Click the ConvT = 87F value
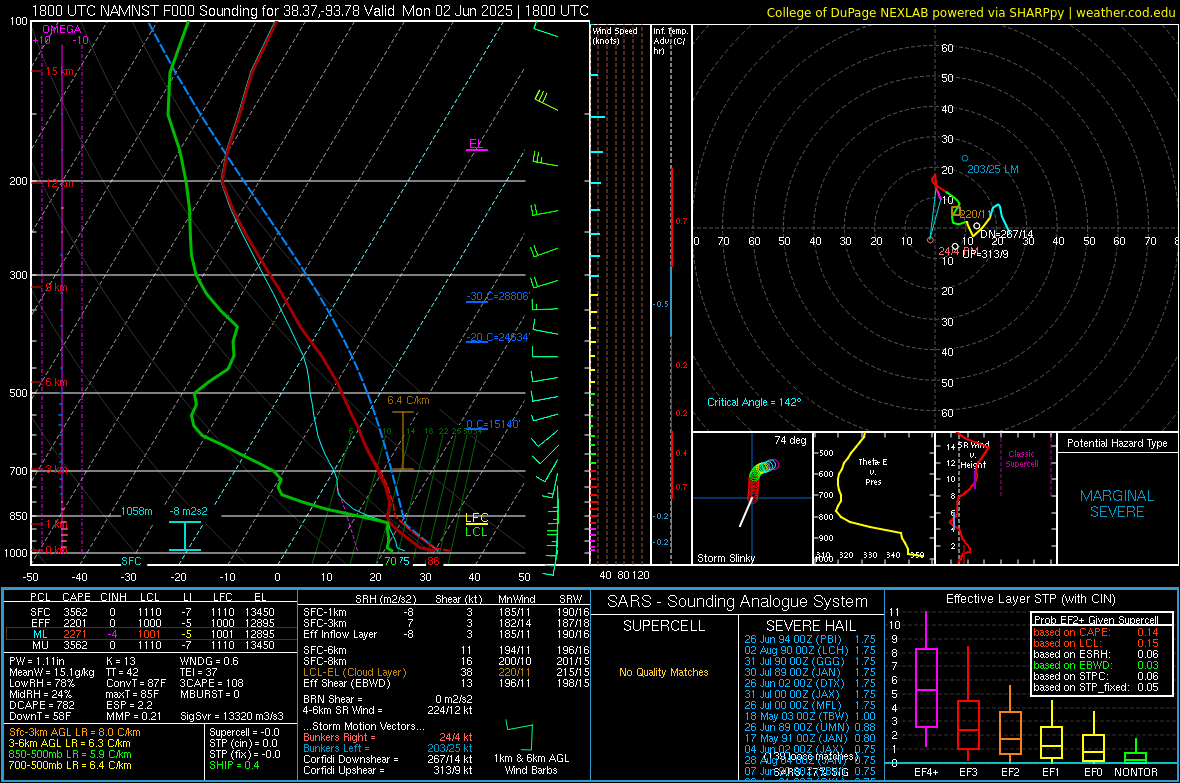The image size is (1180, 783). pyautogui.click(x=136, y=683)
